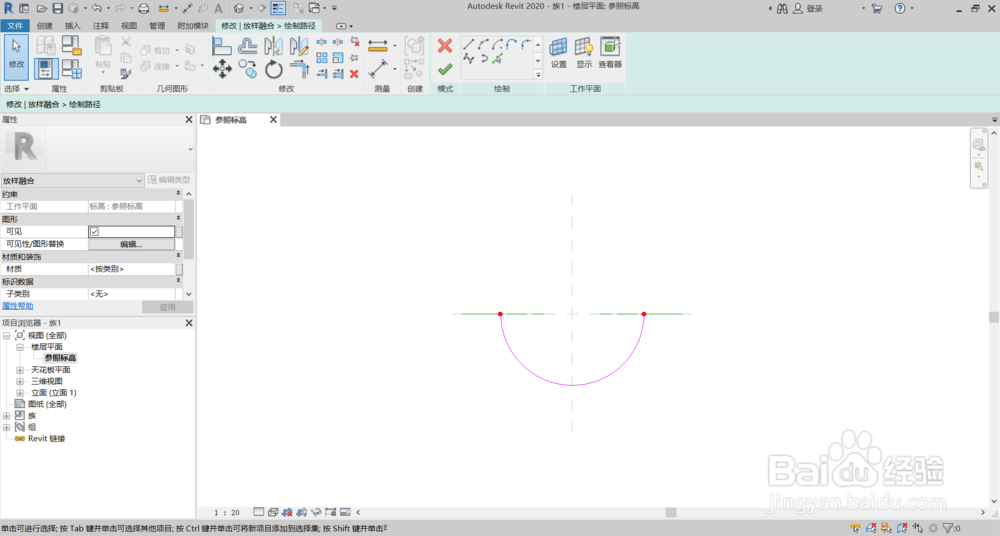Click the Save icon in quick access toolbar
Image resolution: width=1000 pixels, height=536 pixels.
pyautogui.click(x=57, y=8)
